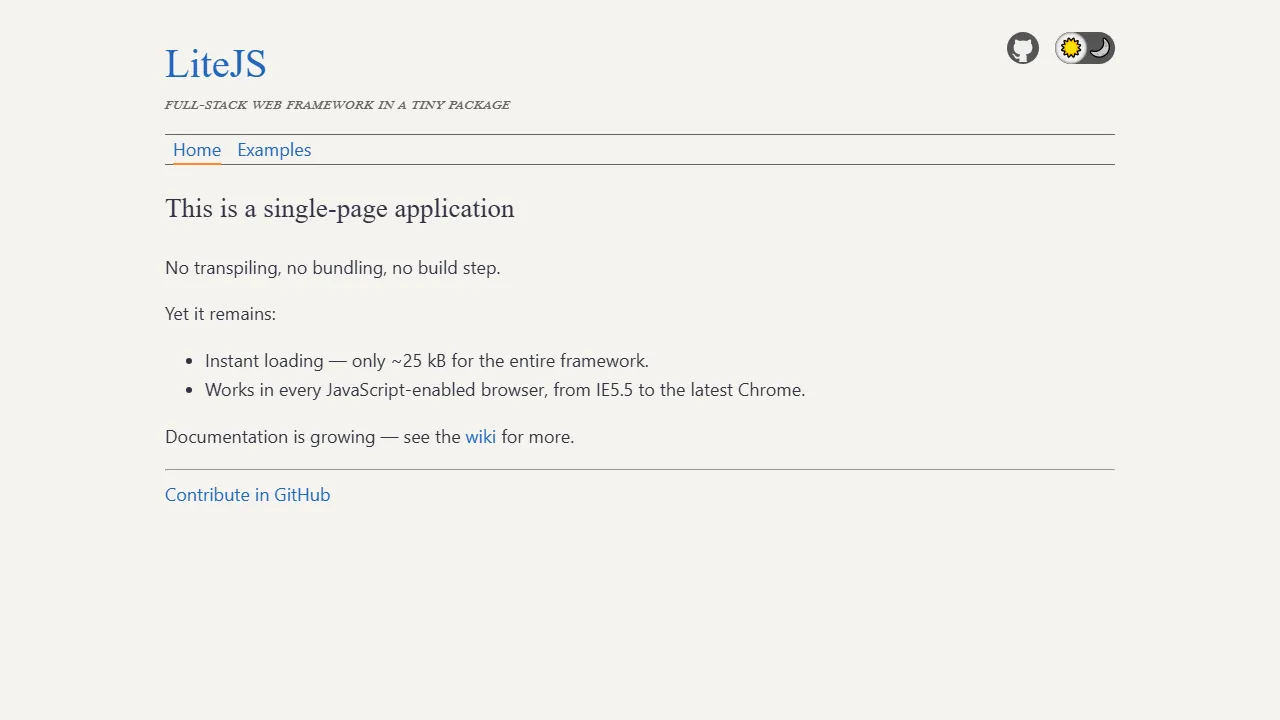Select the yellow sun symbol for light theme
Image resolution: width=1280 pixels, height=720 pixels.
click(1070, 47)
